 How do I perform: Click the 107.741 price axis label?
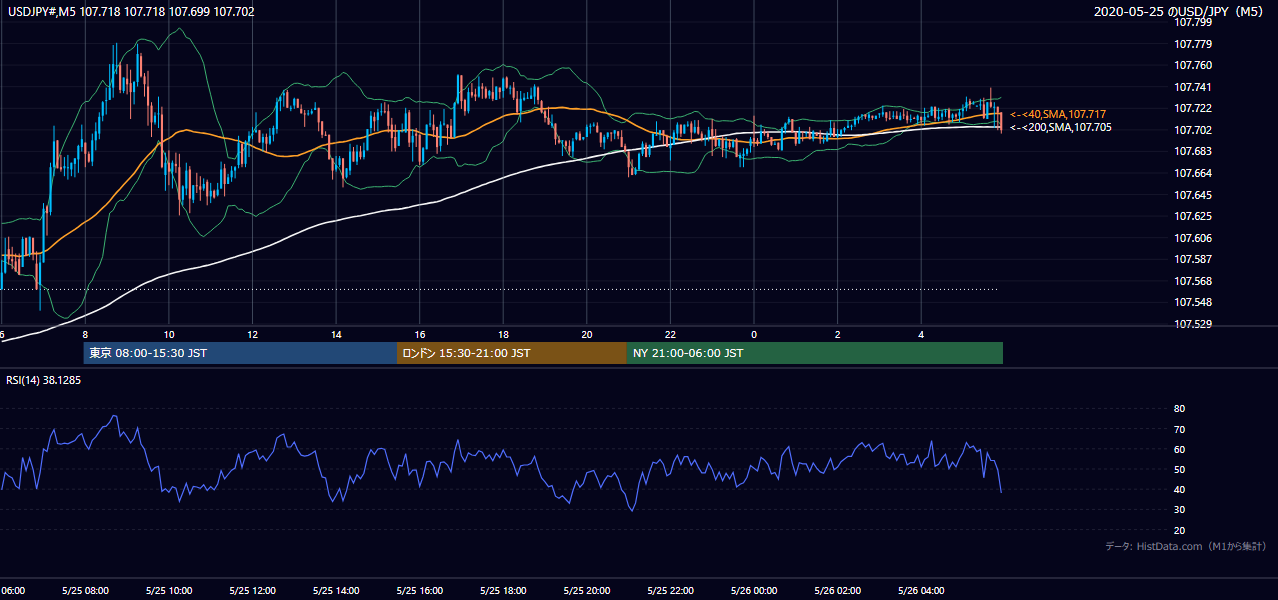pos(1192,87)
